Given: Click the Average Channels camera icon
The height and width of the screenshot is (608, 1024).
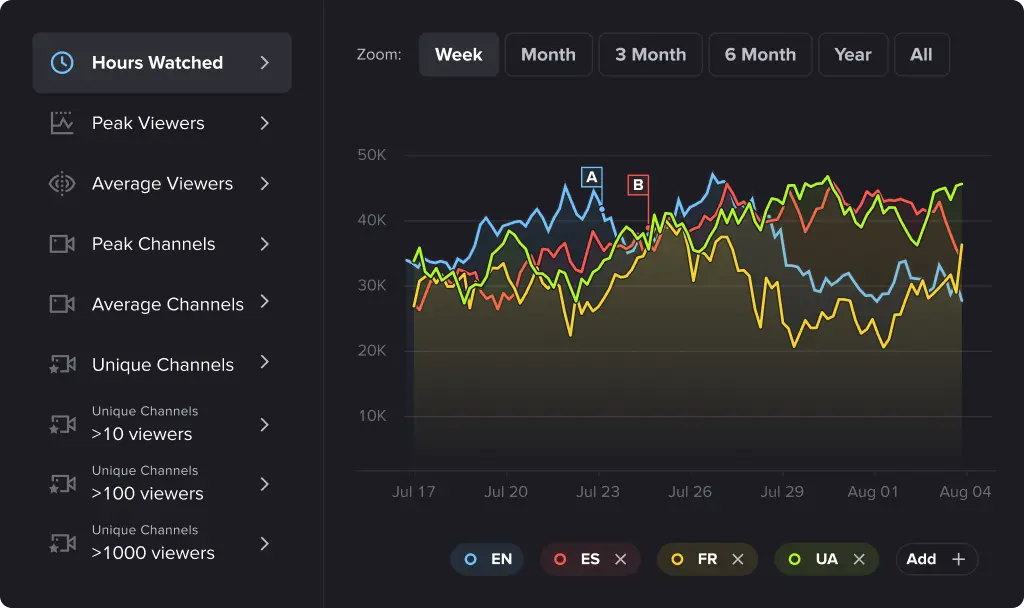Looking at the screenshot, I should 62,304.
